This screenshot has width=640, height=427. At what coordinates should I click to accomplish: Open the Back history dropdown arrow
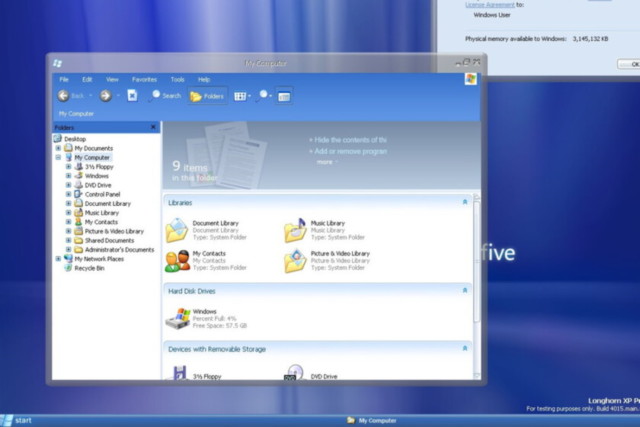point(91,96)
